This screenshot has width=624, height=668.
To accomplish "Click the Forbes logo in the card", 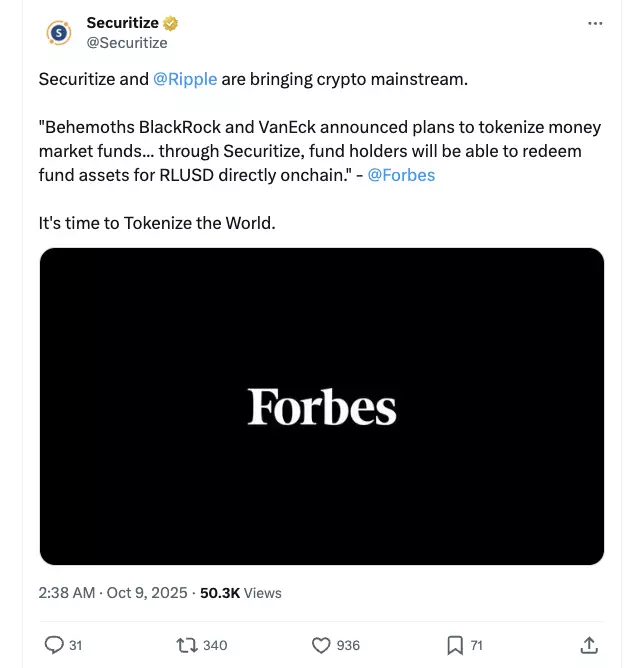I will (322, 407).
